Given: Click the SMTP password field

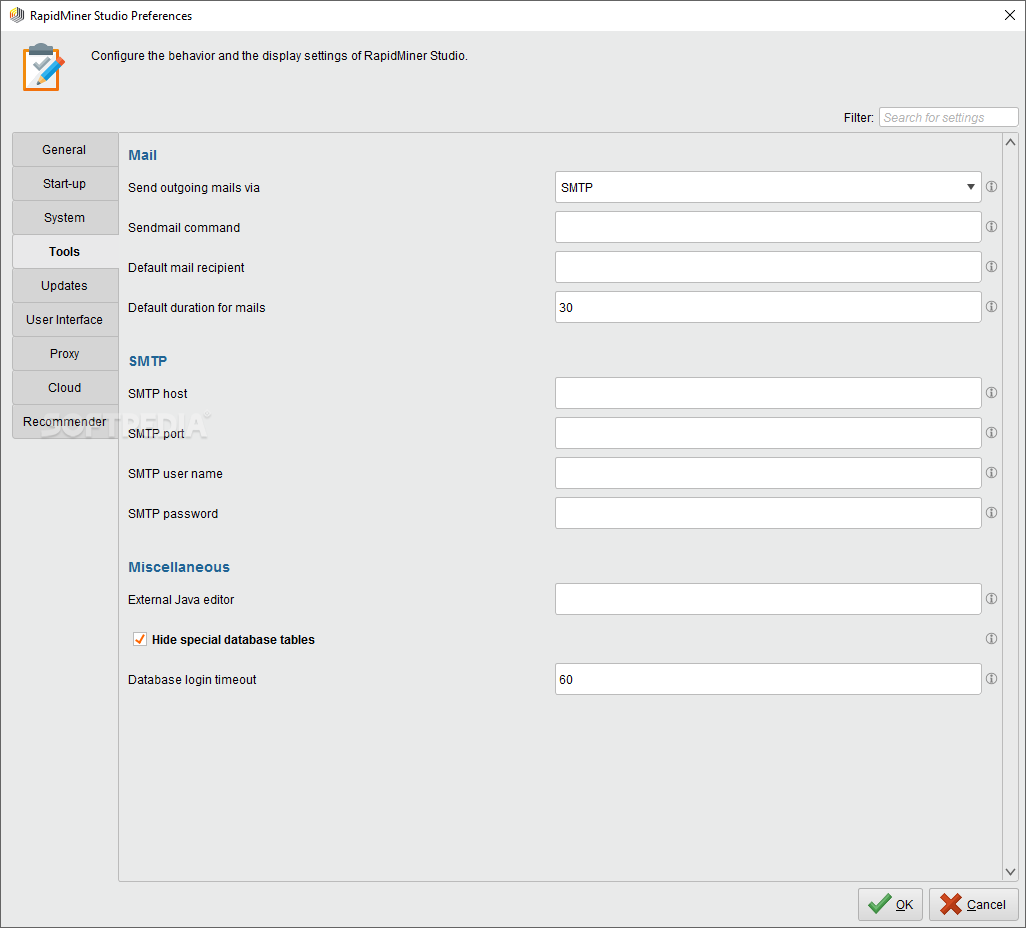Looking at the screenshot, I should [768, 513].
